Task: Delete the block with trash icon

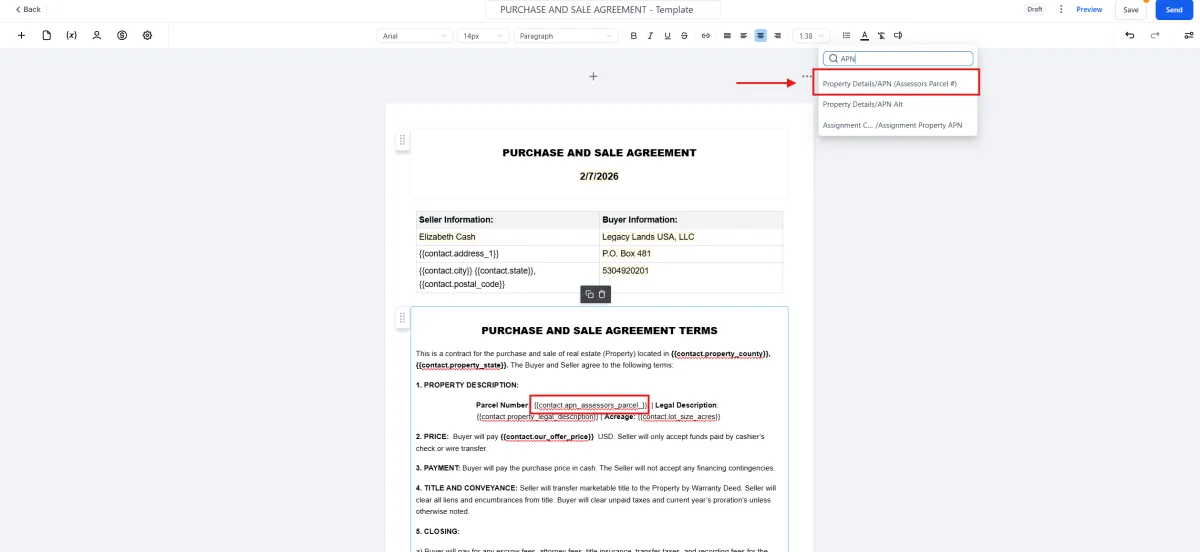Action: pos(602,294)
